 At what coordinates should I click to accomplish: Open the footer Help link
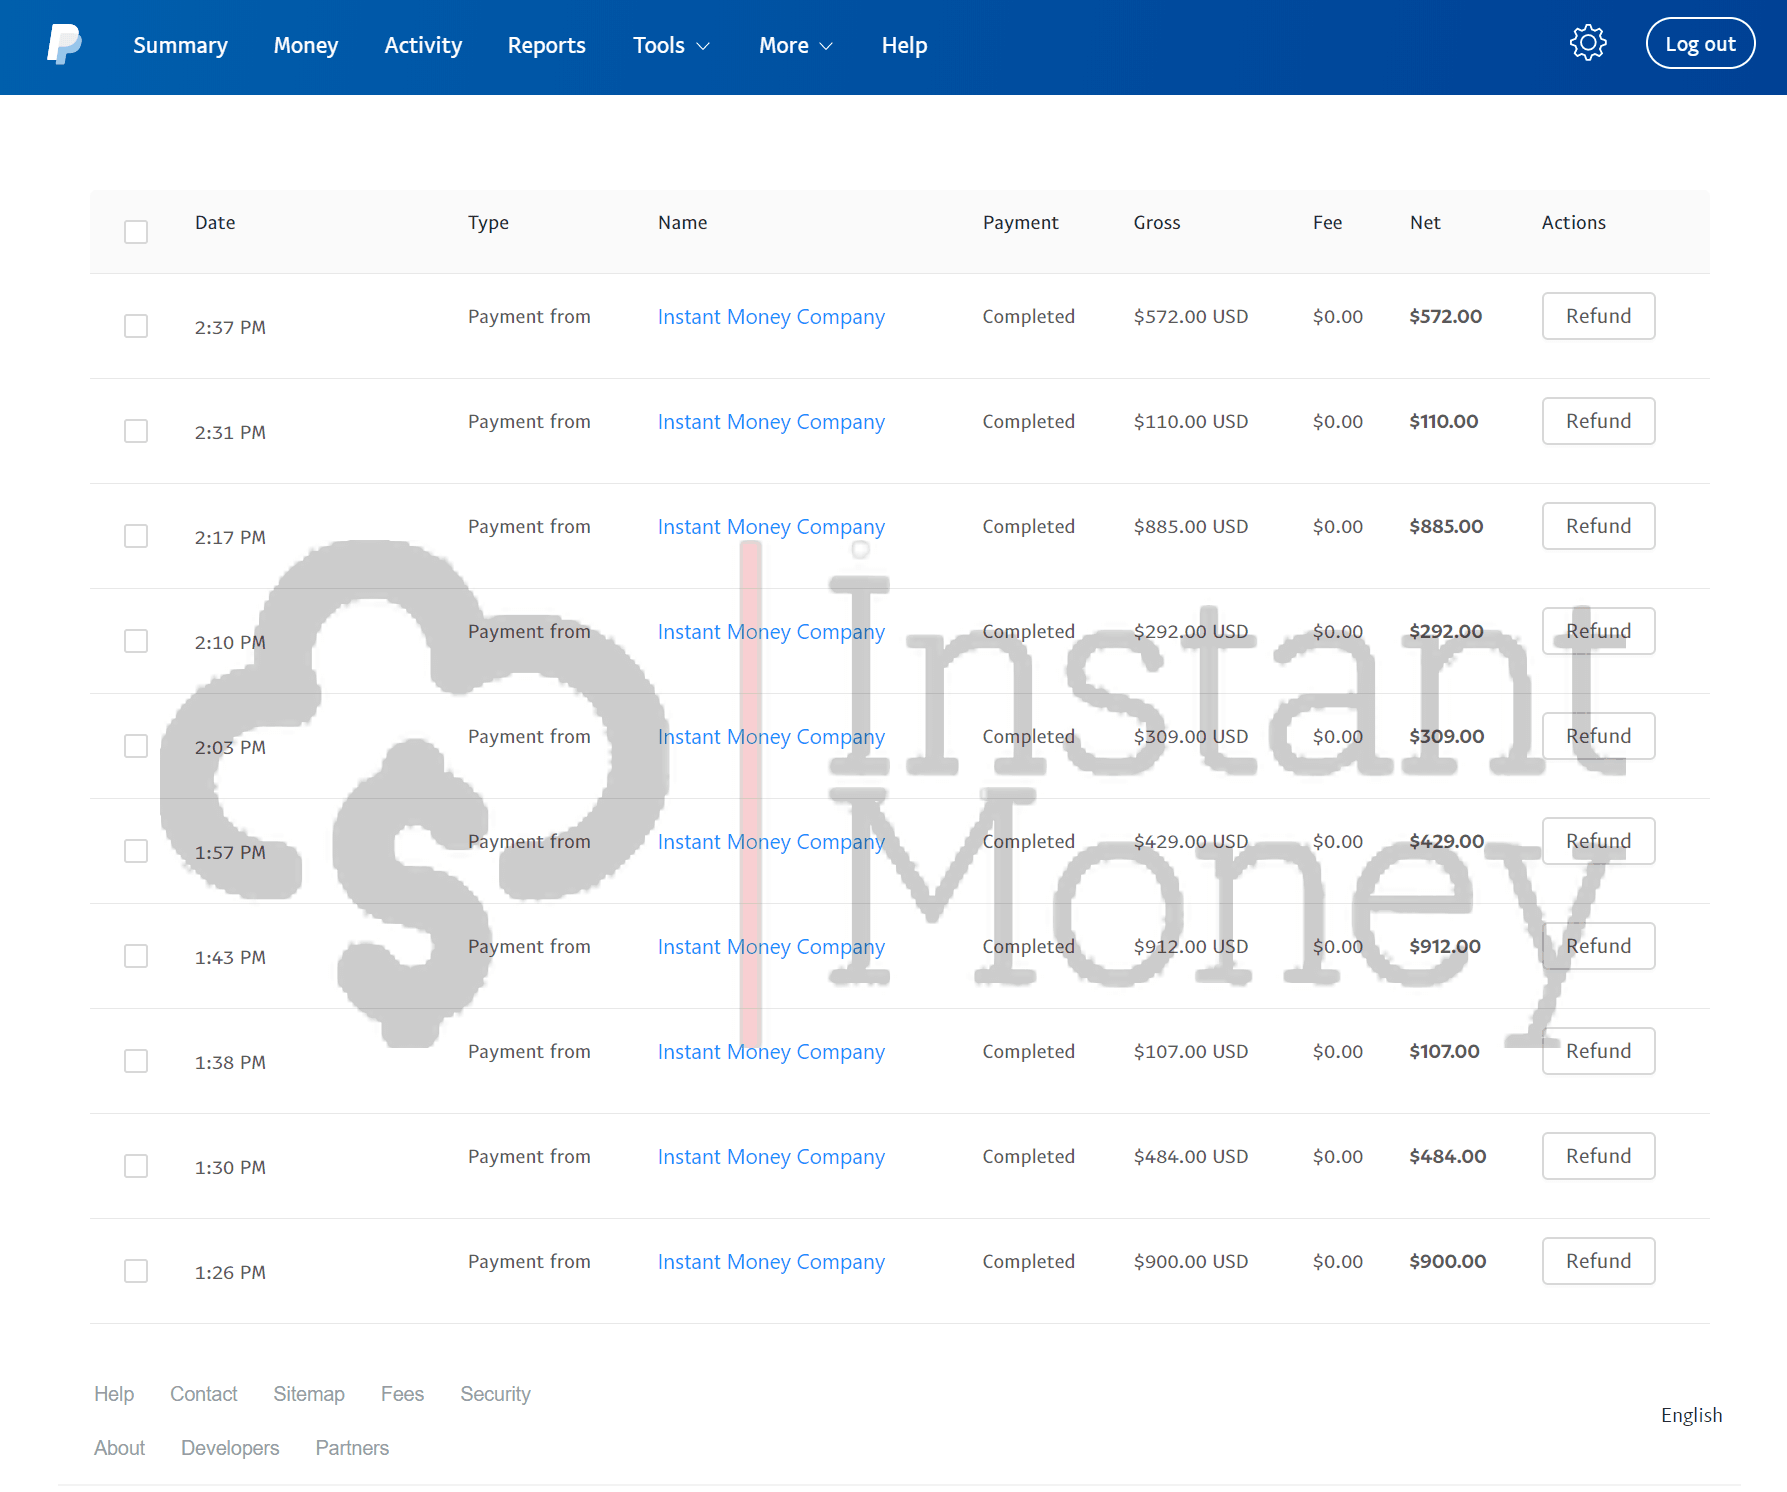114,1394
